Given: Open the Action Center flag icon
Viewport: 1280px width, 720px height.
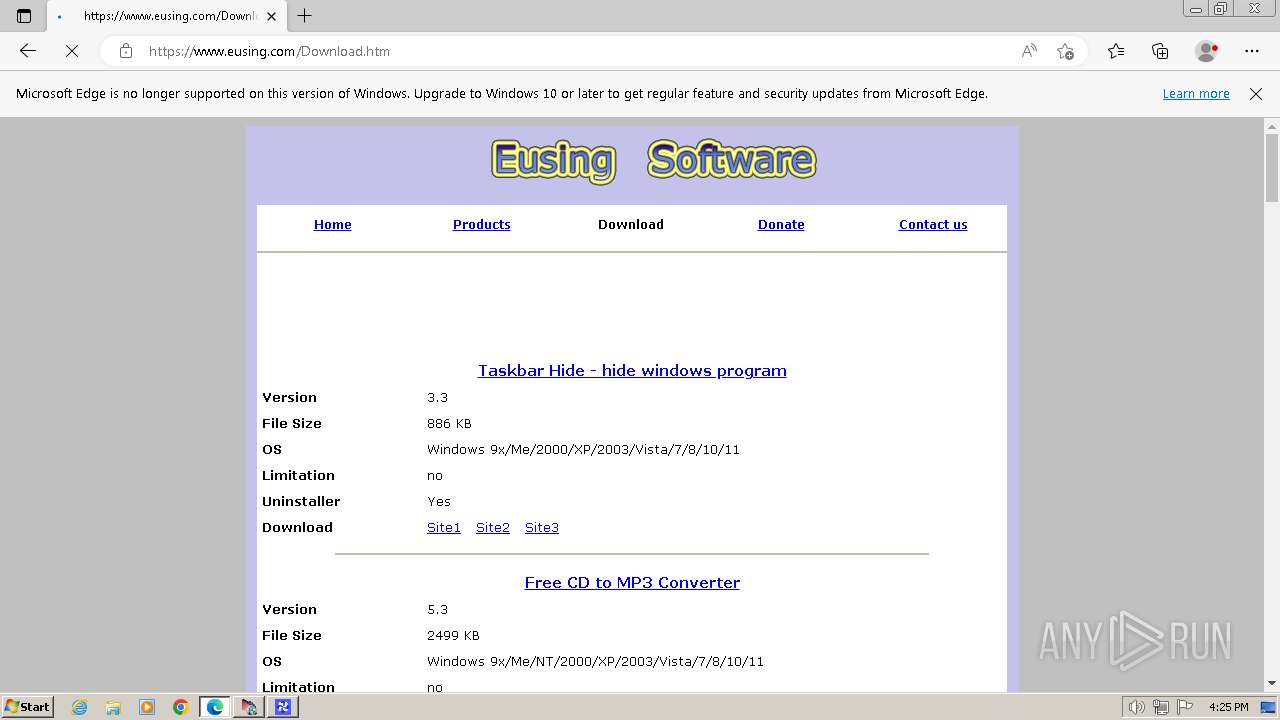Looking at the screenshot, I should [x=1184, y=707].
